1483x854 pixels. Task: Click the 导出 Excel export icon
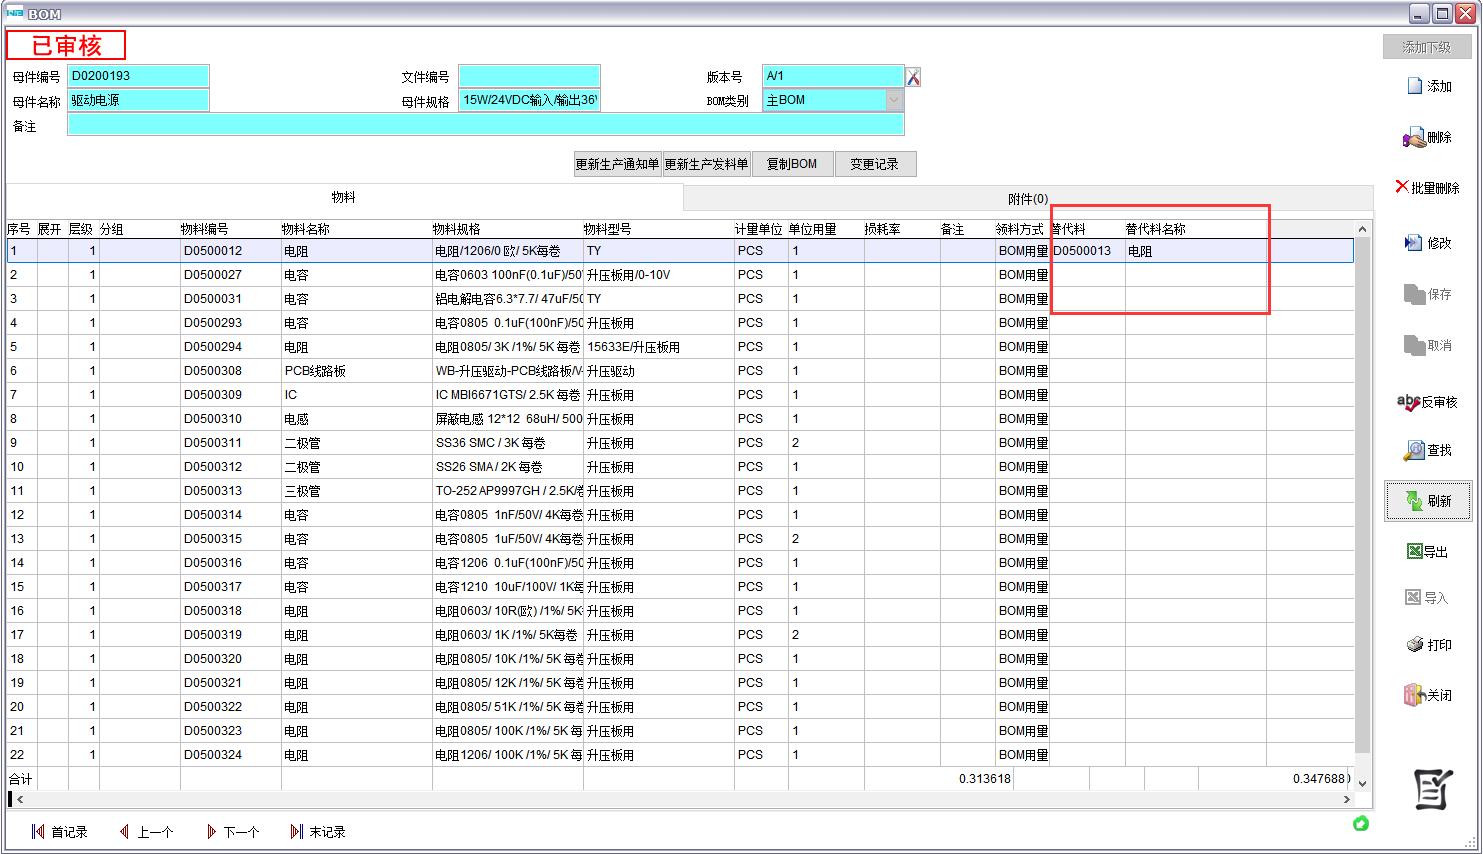click(x=1414, y=552)
